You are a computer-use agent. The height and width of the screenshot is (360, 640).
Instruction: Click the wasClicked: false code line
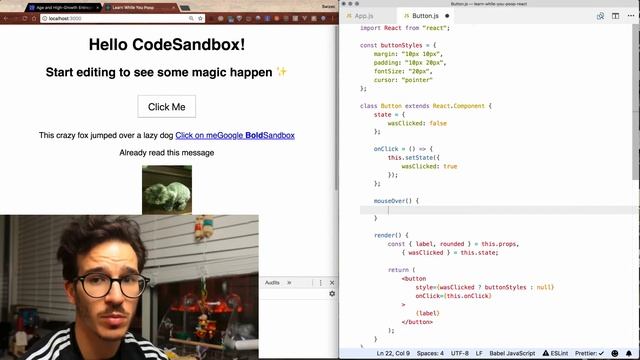tap(417, 123)
